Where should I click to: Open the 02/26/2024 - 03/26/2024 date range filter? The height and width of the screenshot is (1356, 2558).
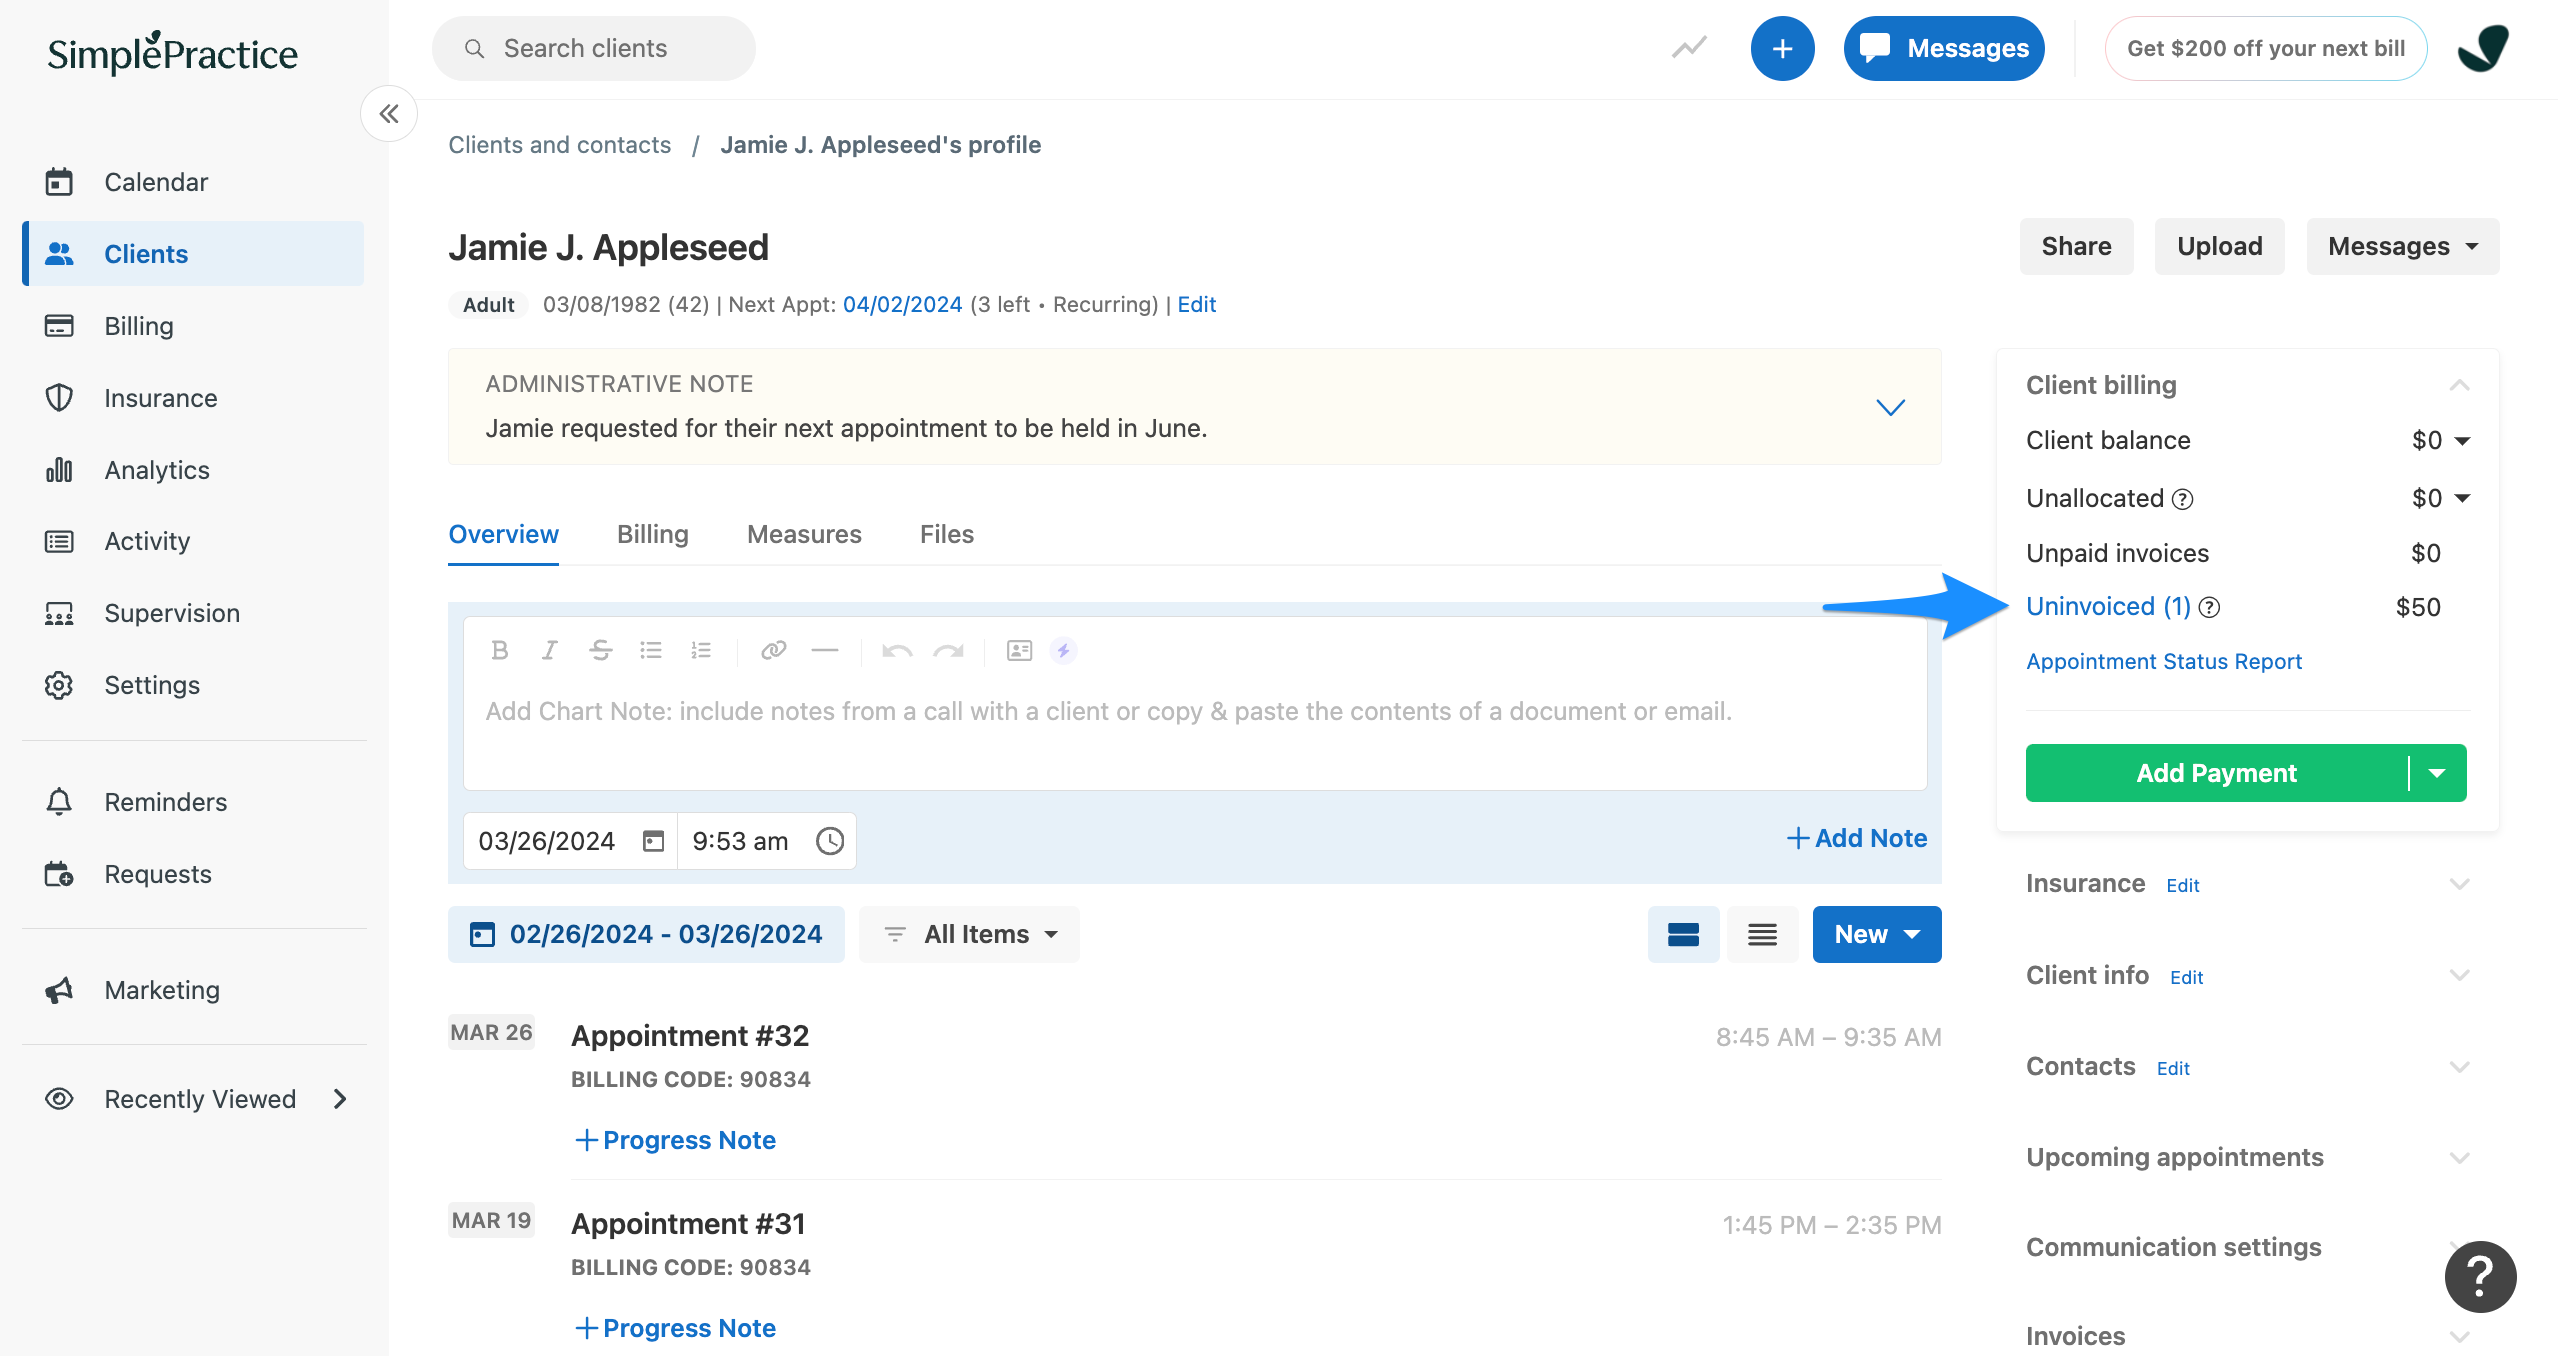646,935
